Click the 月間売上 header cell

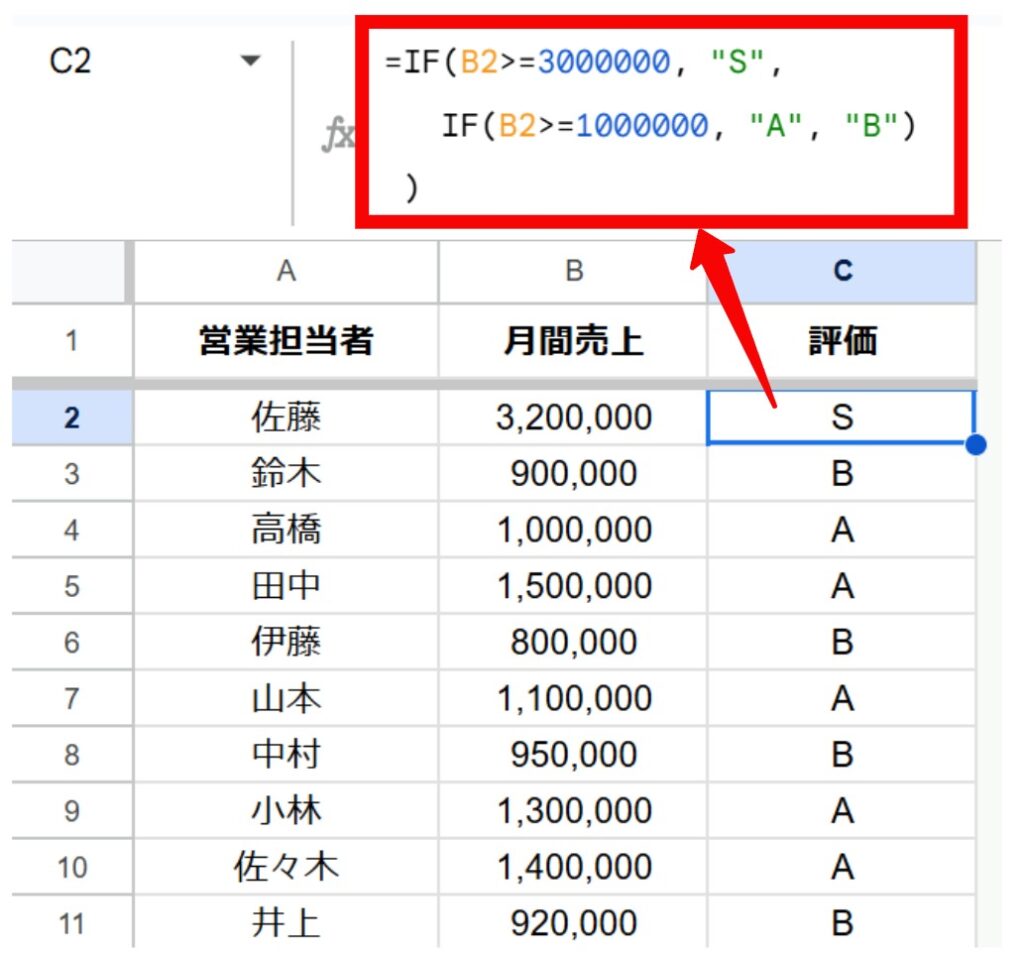573,341
